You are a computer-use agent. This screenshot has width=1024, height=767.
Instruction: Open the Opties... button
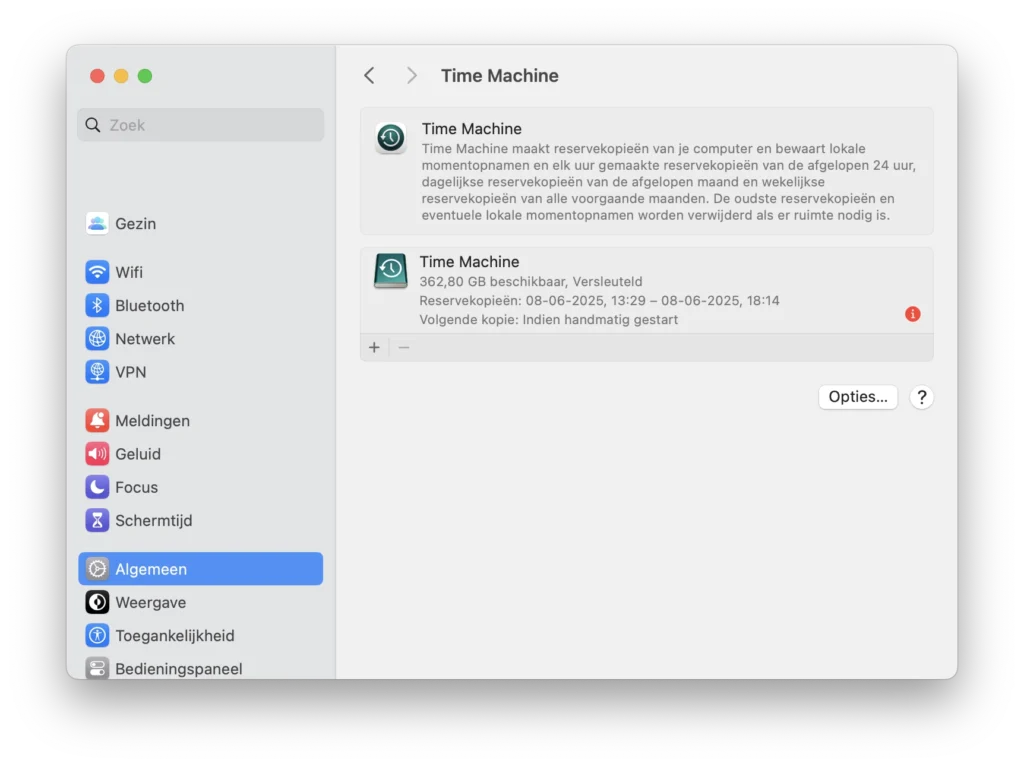pyautogui.click(x=857, y=397)
